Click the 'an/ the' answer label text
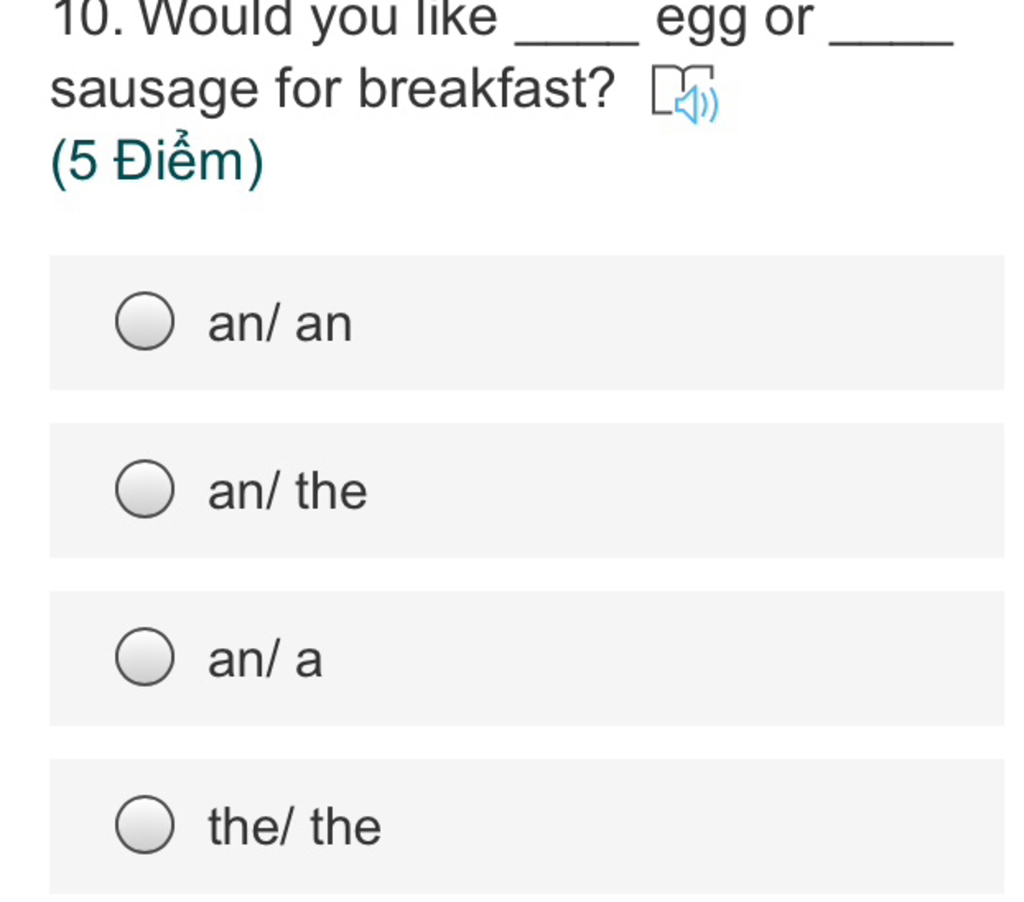The width and height of the screenshot is (1024, 902). [287, 491]
